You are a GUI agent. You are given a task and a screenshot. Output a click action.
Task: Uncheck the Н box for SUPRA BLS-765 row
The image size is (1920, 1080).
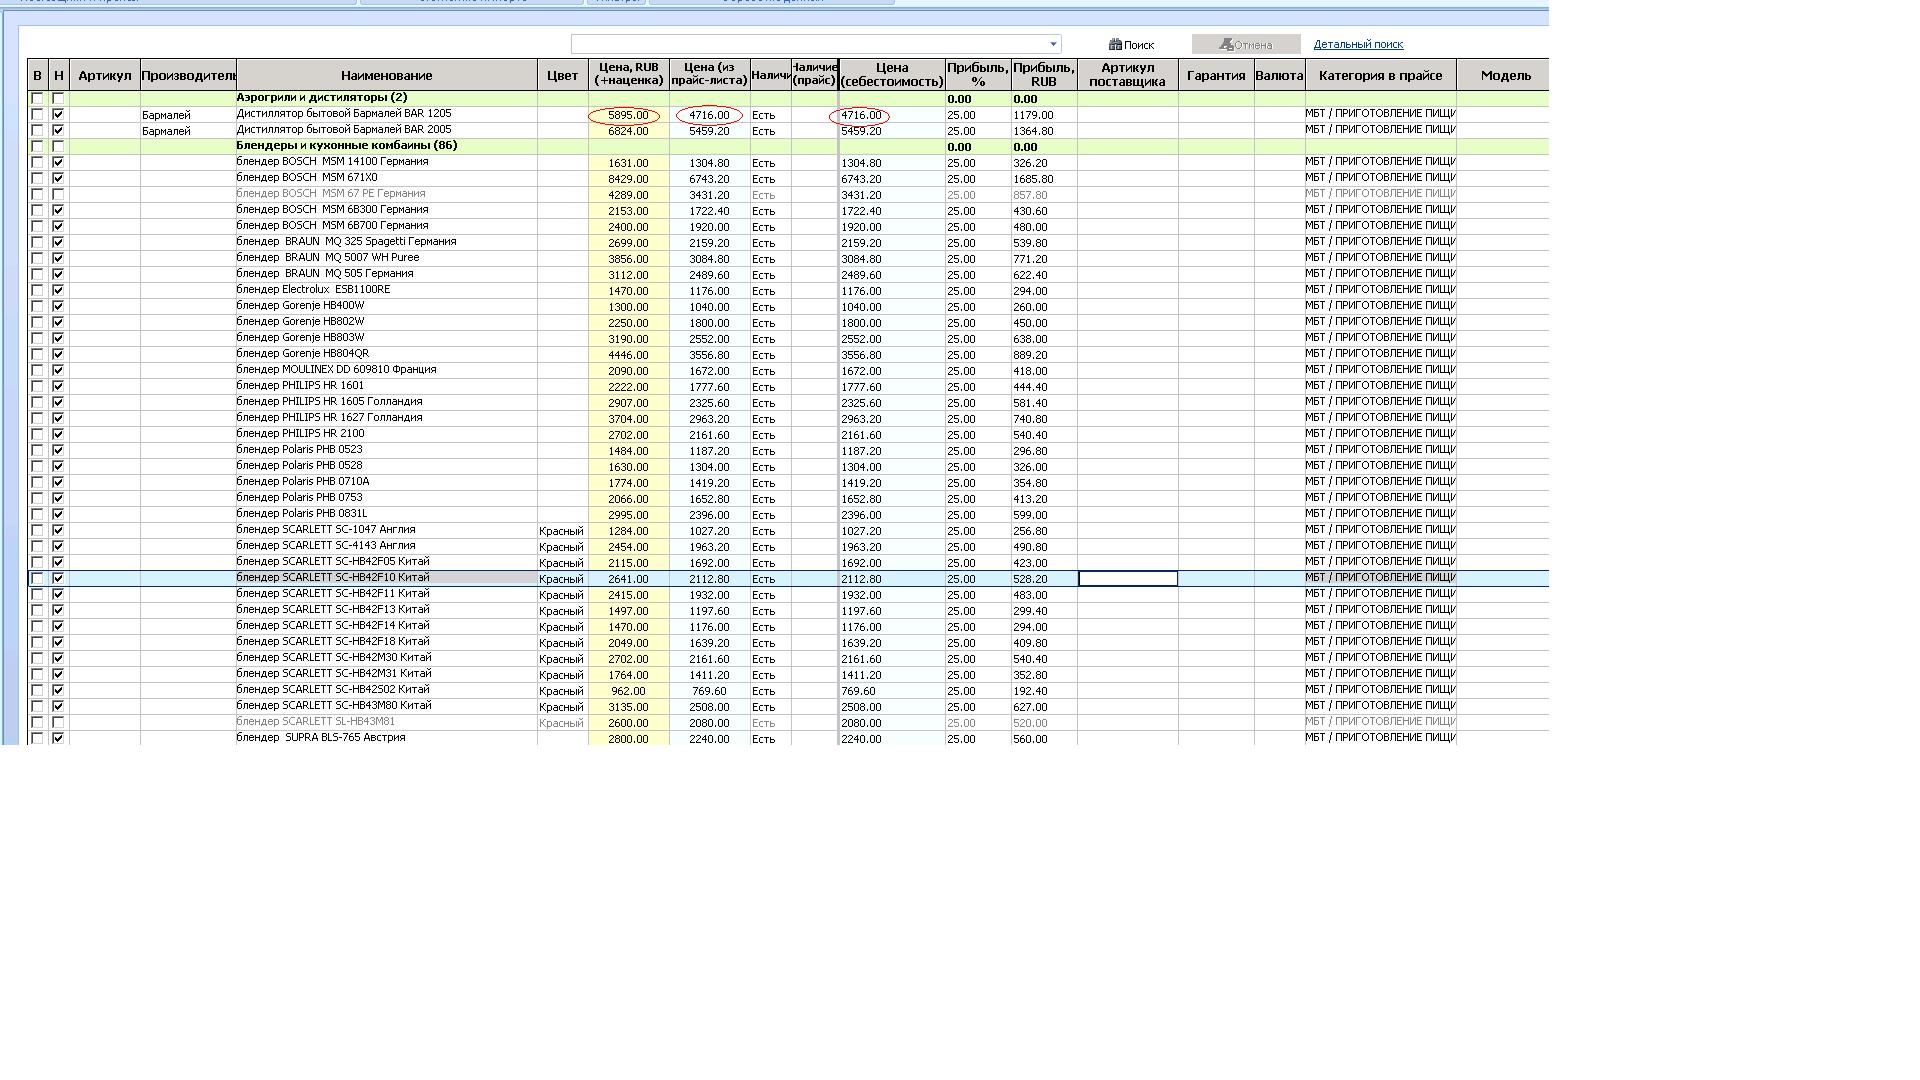click(x=58, y=739)
